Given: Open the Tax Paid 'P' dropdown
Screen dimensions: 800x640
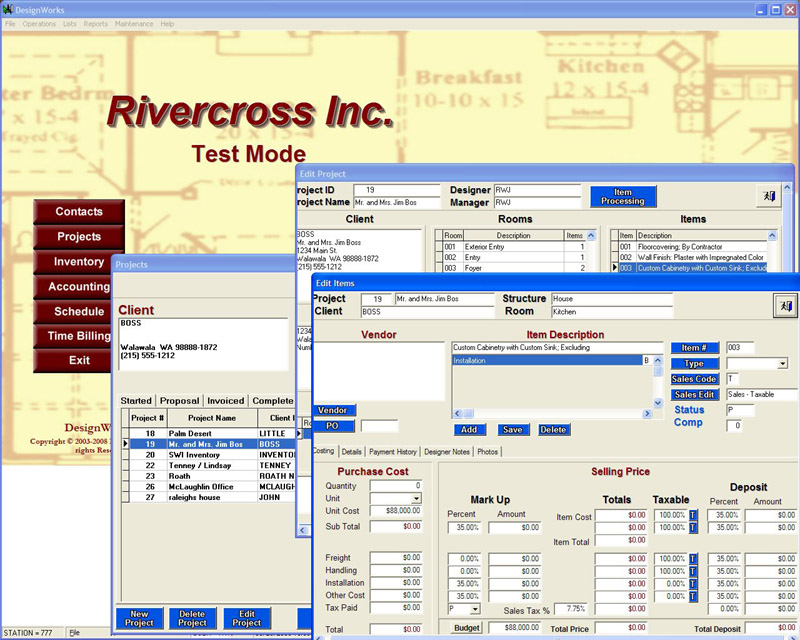Looking at the screenshot, I should coord(475,609).
